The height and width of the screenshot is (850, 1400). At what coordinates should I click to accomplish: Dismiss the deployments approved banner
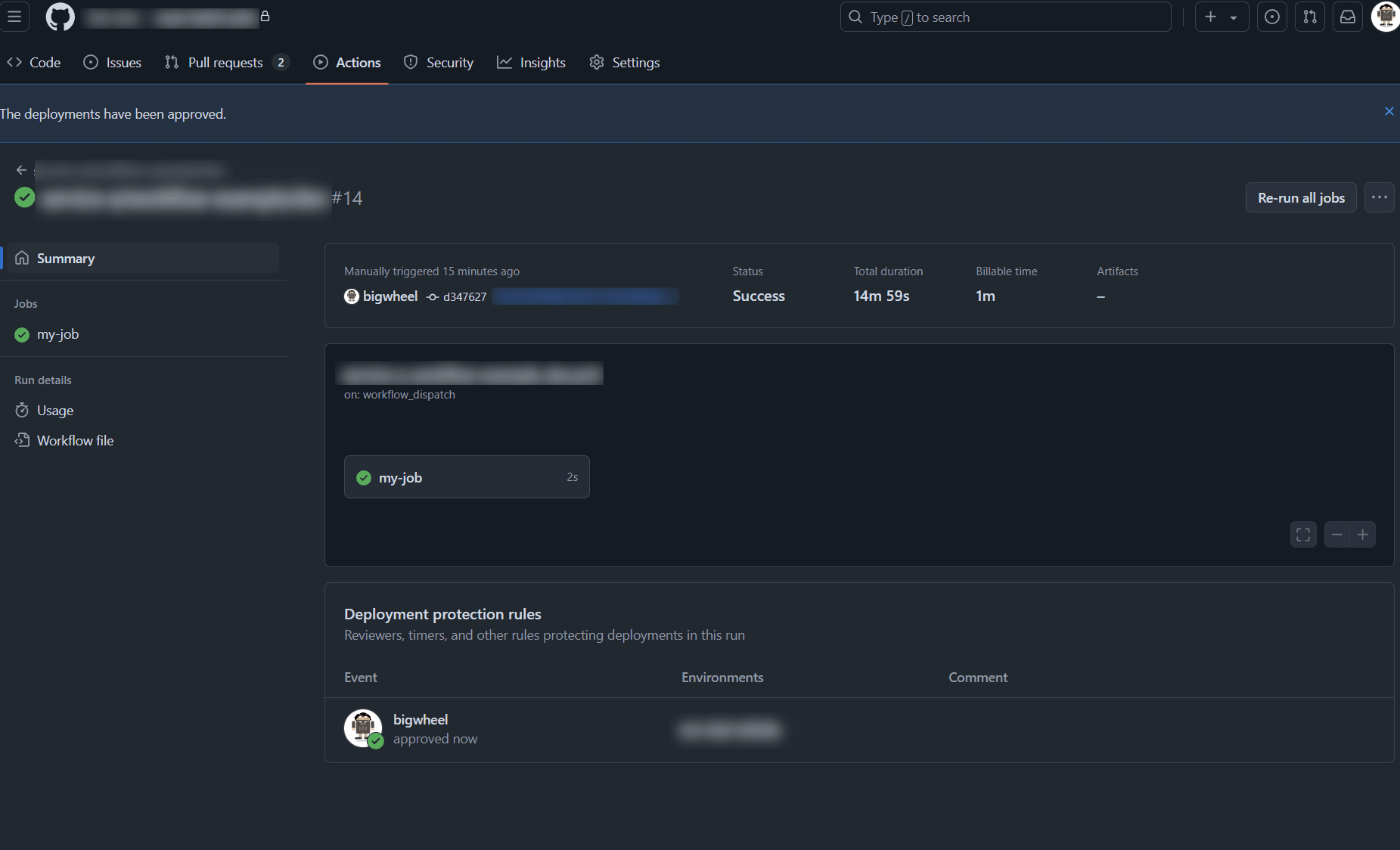pyautogui.click(x=1389, y=111)
